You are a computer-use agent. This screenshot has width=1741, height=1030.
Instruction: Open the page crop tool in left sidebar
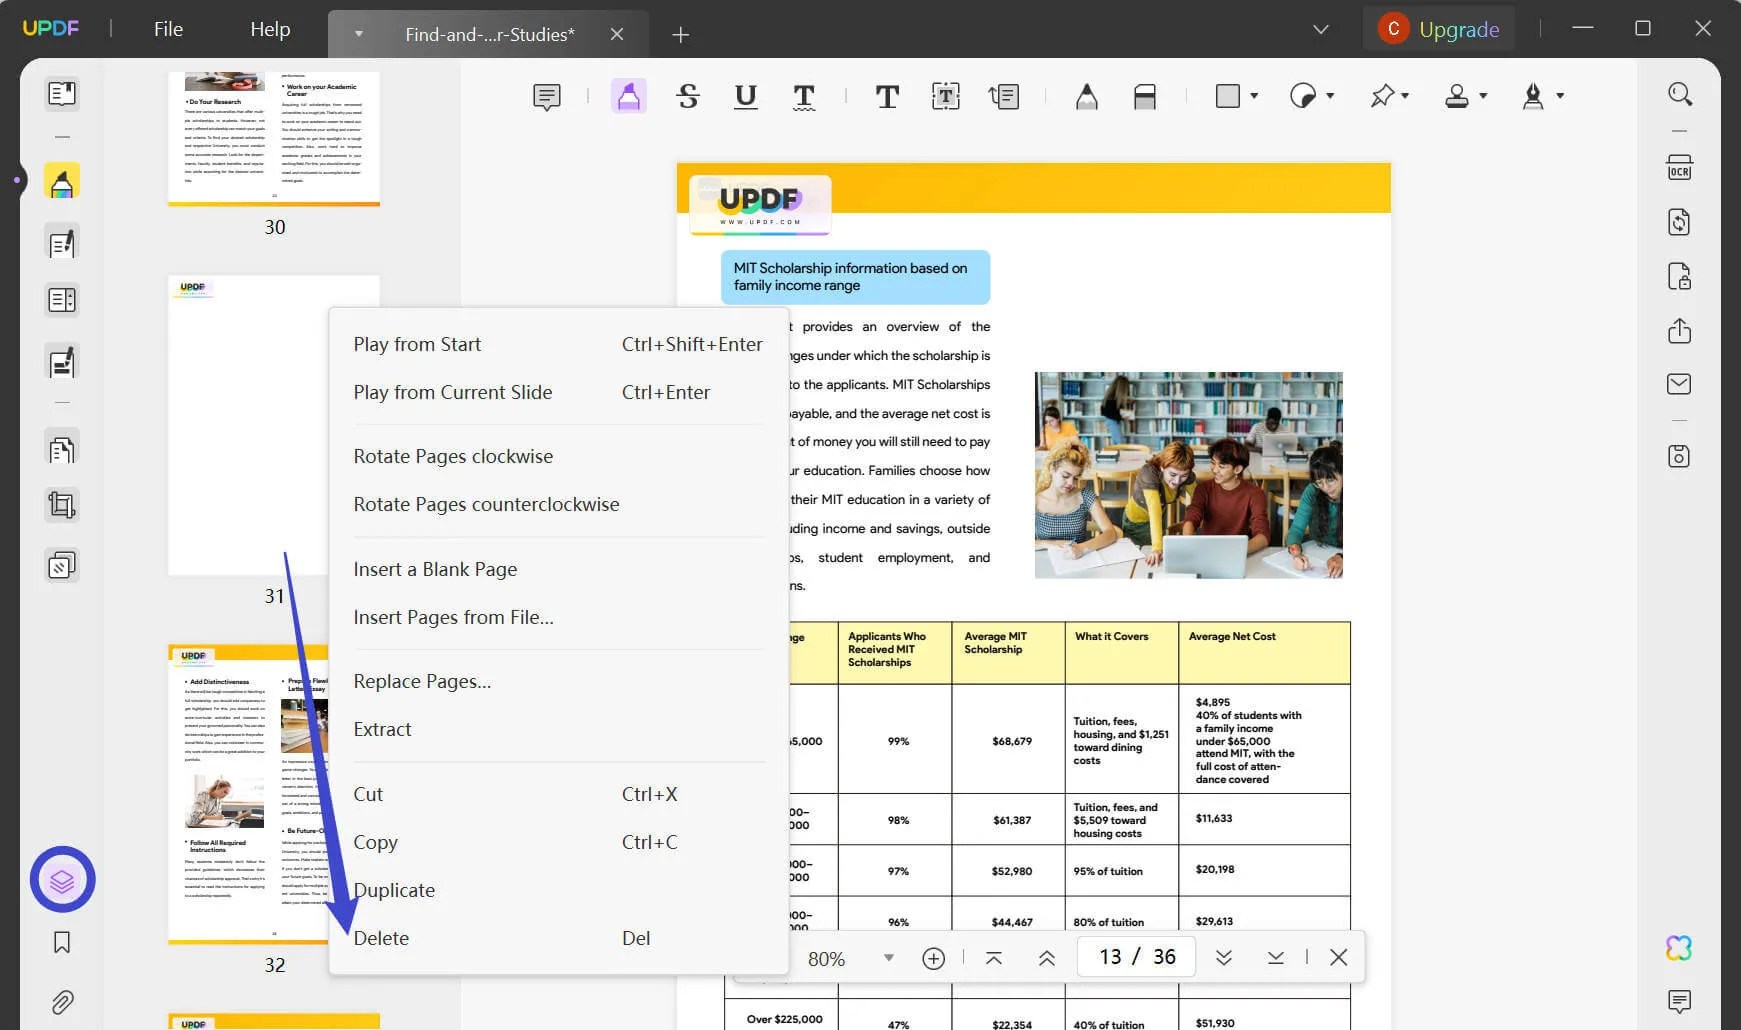(62, 505)
